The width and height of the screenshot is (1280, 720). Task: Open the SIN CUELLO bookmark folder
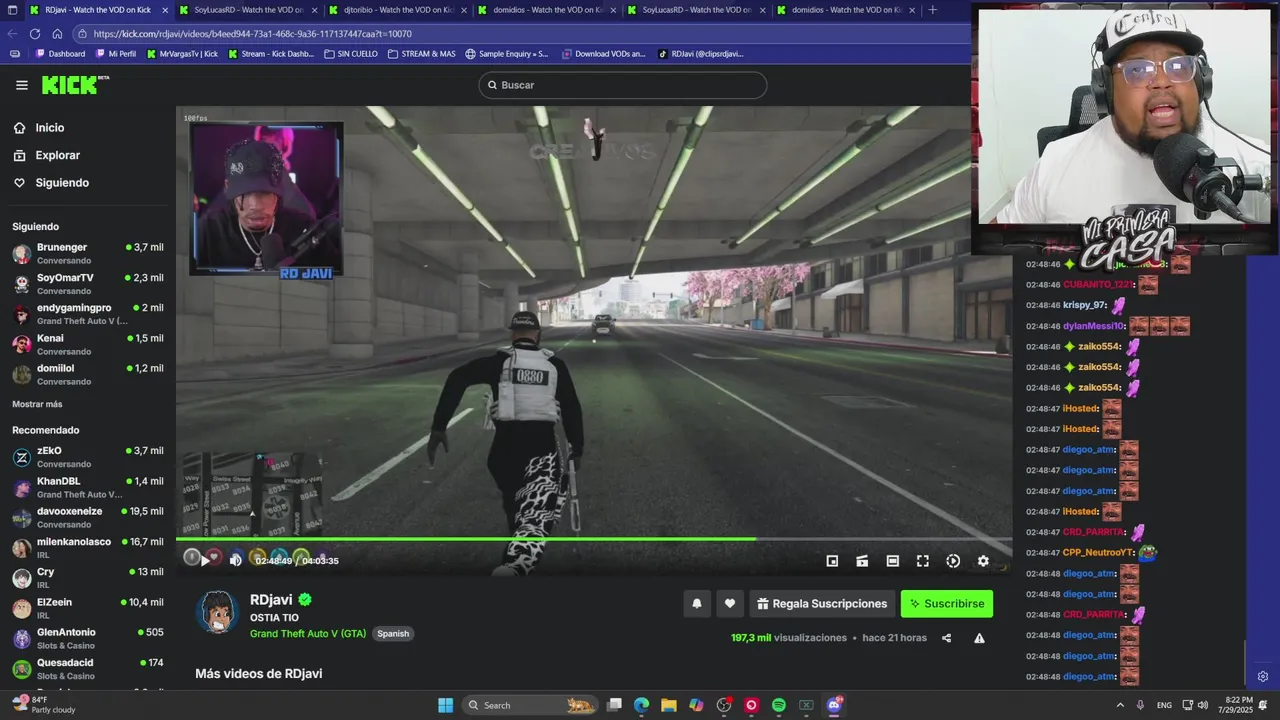pos(351,54)
